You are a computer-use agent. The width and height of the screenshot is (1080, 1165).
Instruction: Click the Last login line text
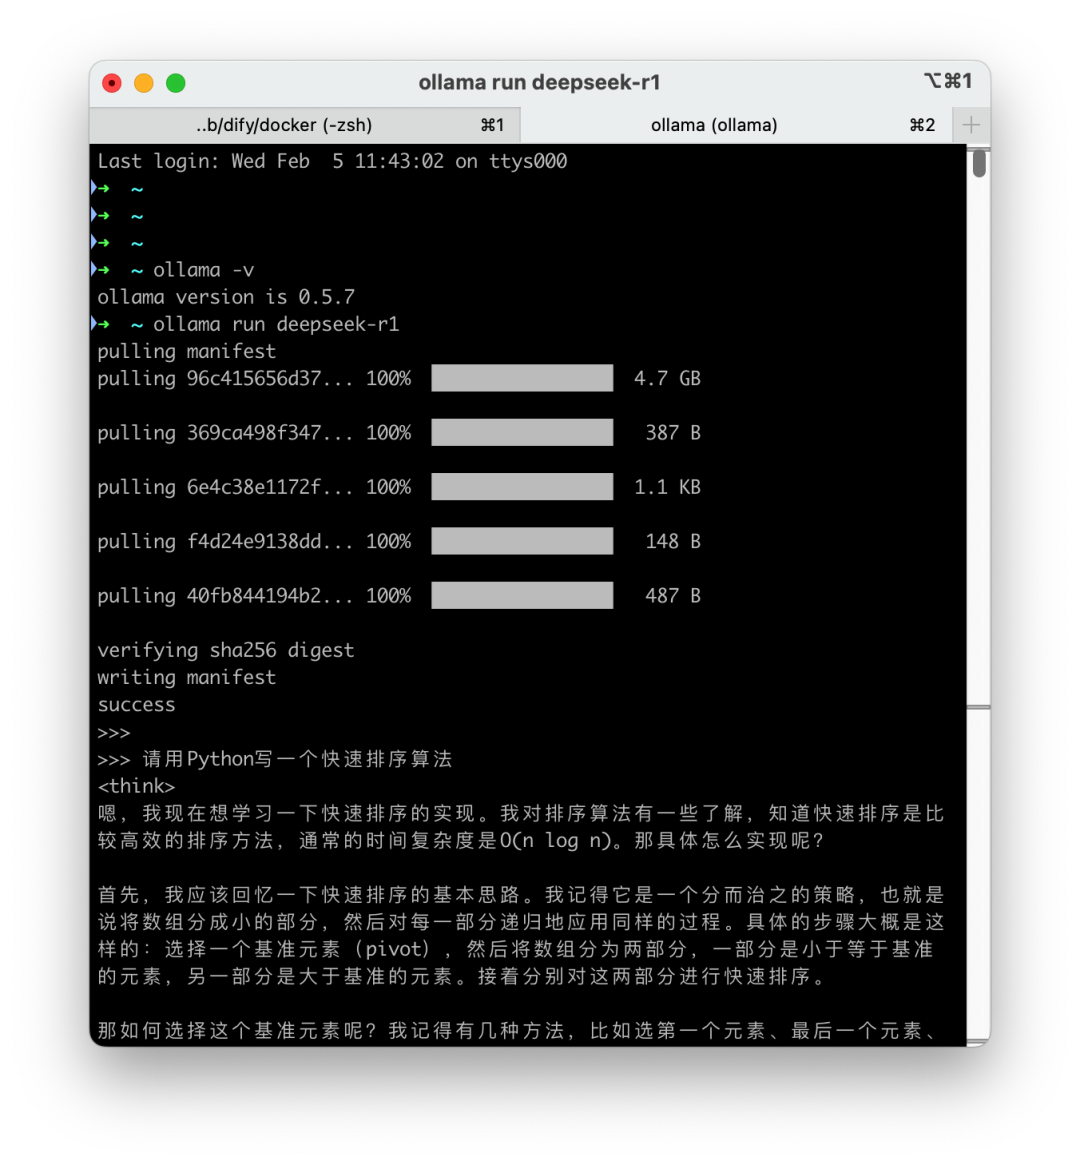tap(332, 161)
